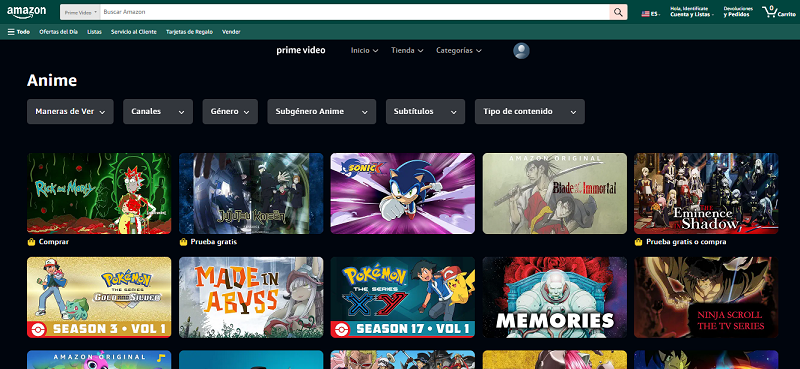The image size is (800, 369).
Task: Open Cuenta y Listas account menu
Action: [x=692, y=12]
